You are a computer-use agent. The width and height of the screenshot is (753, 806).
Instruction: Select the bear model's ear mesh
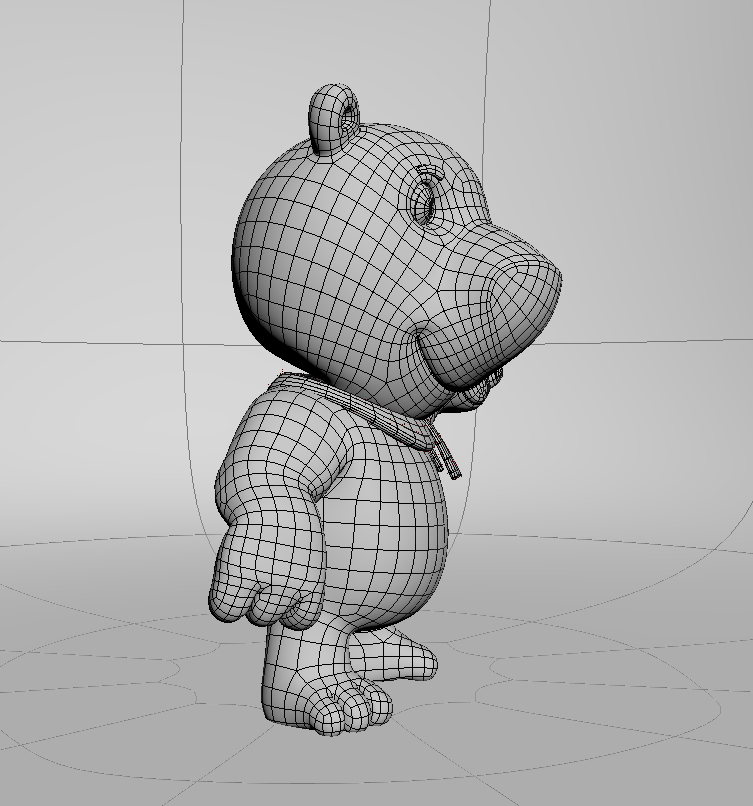pos(334,119)
